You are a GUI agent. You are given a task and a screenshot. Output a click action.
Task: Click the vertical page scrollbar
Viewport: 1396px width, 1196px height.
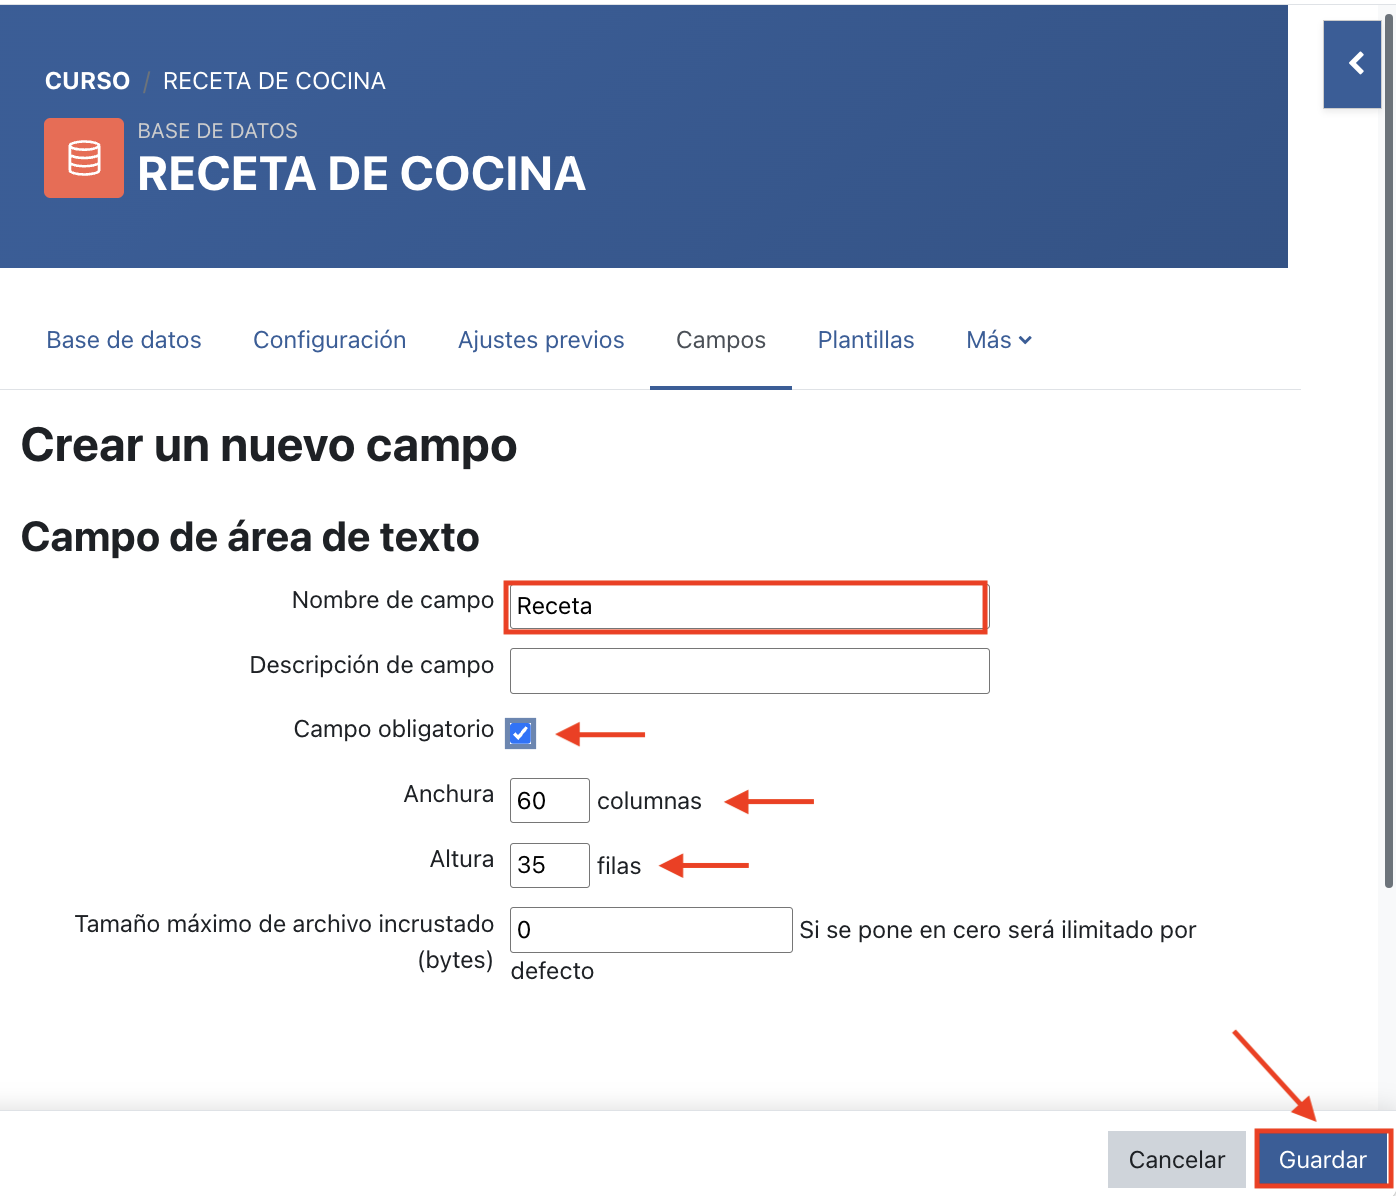coord(1389,450)
